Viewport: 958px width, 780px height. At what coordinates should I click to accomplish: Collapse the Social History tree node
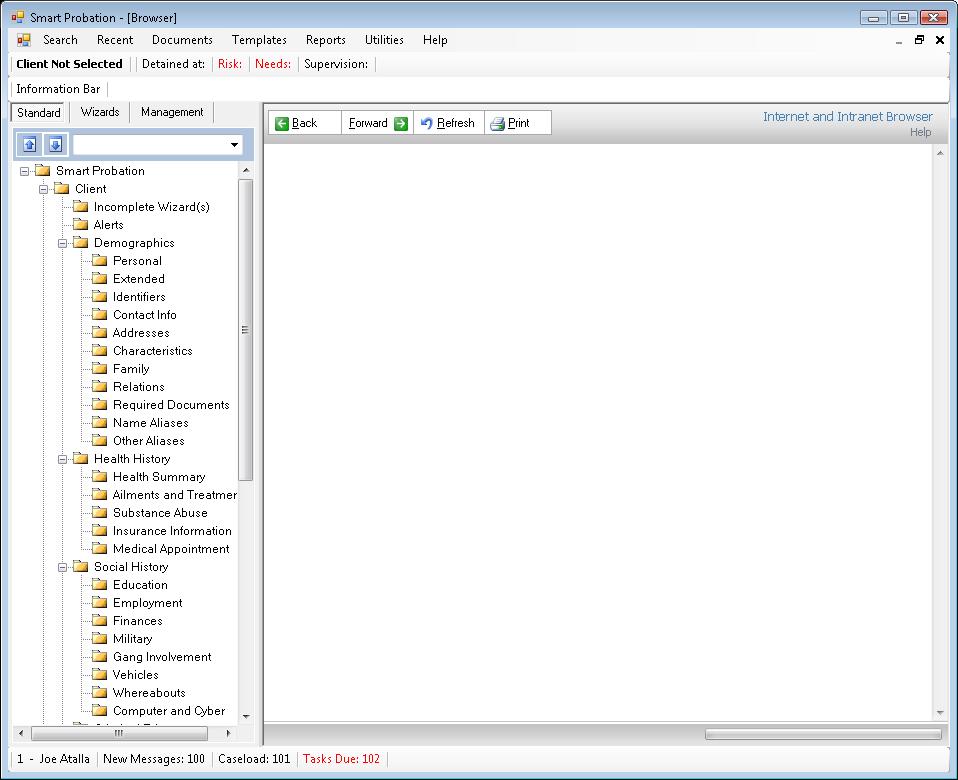click(x=62, y=567)
